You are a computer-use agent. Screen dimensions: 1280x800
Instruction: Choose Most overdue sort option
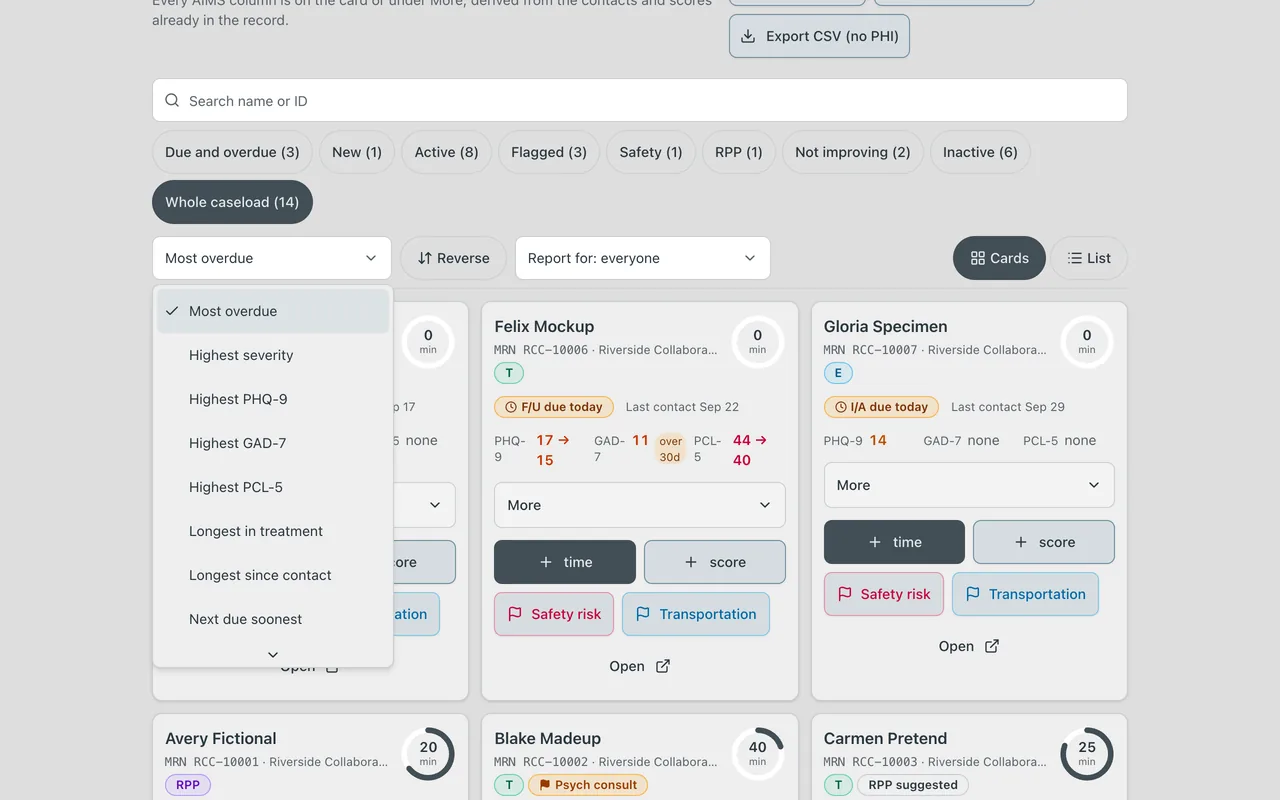click(273, 311)
